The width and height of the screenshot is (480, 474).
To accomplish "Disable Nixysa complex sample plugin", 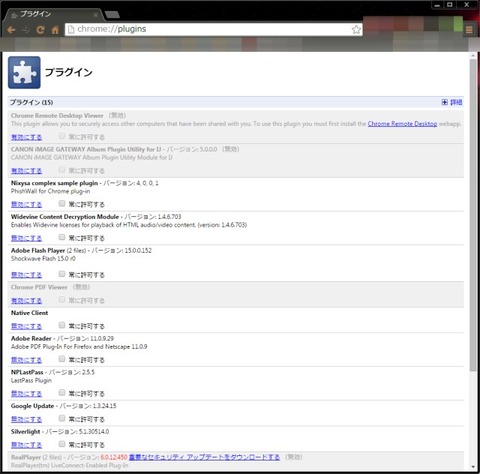I will [x=26, y=204].
